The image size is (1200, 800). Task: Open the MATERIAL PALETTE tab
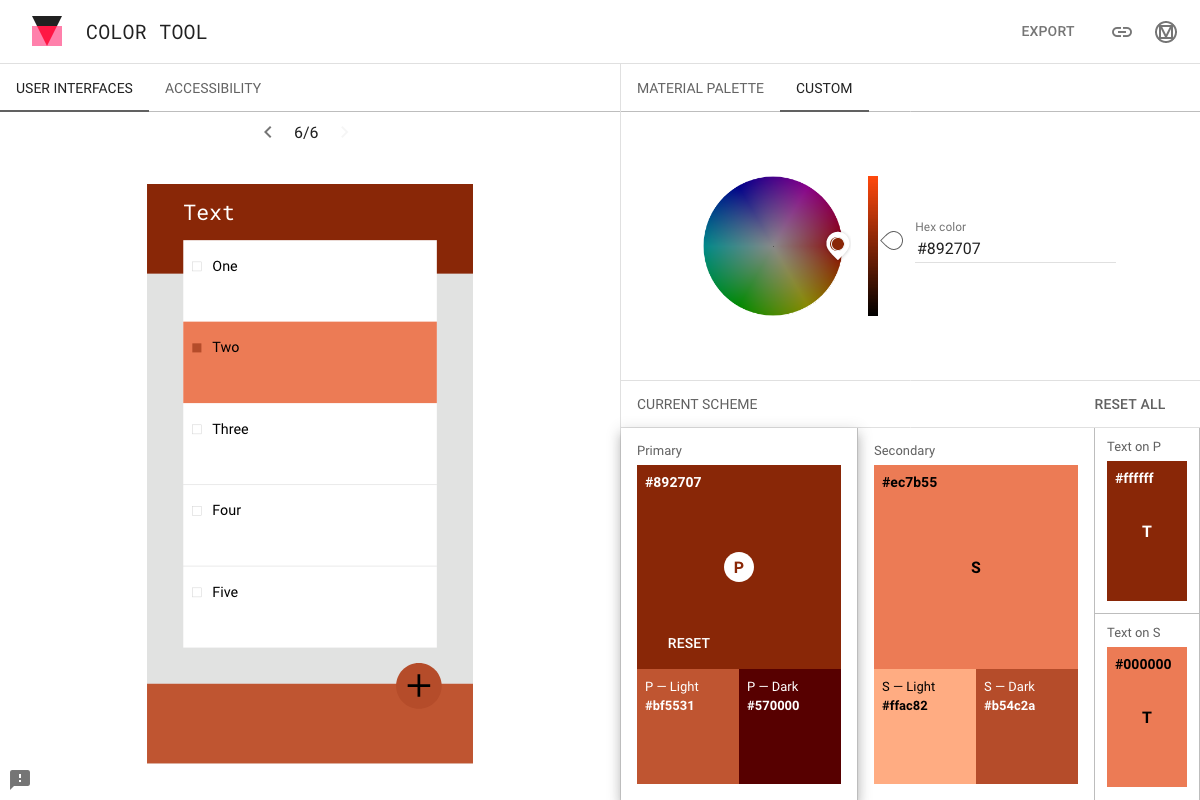coord(700,88)
